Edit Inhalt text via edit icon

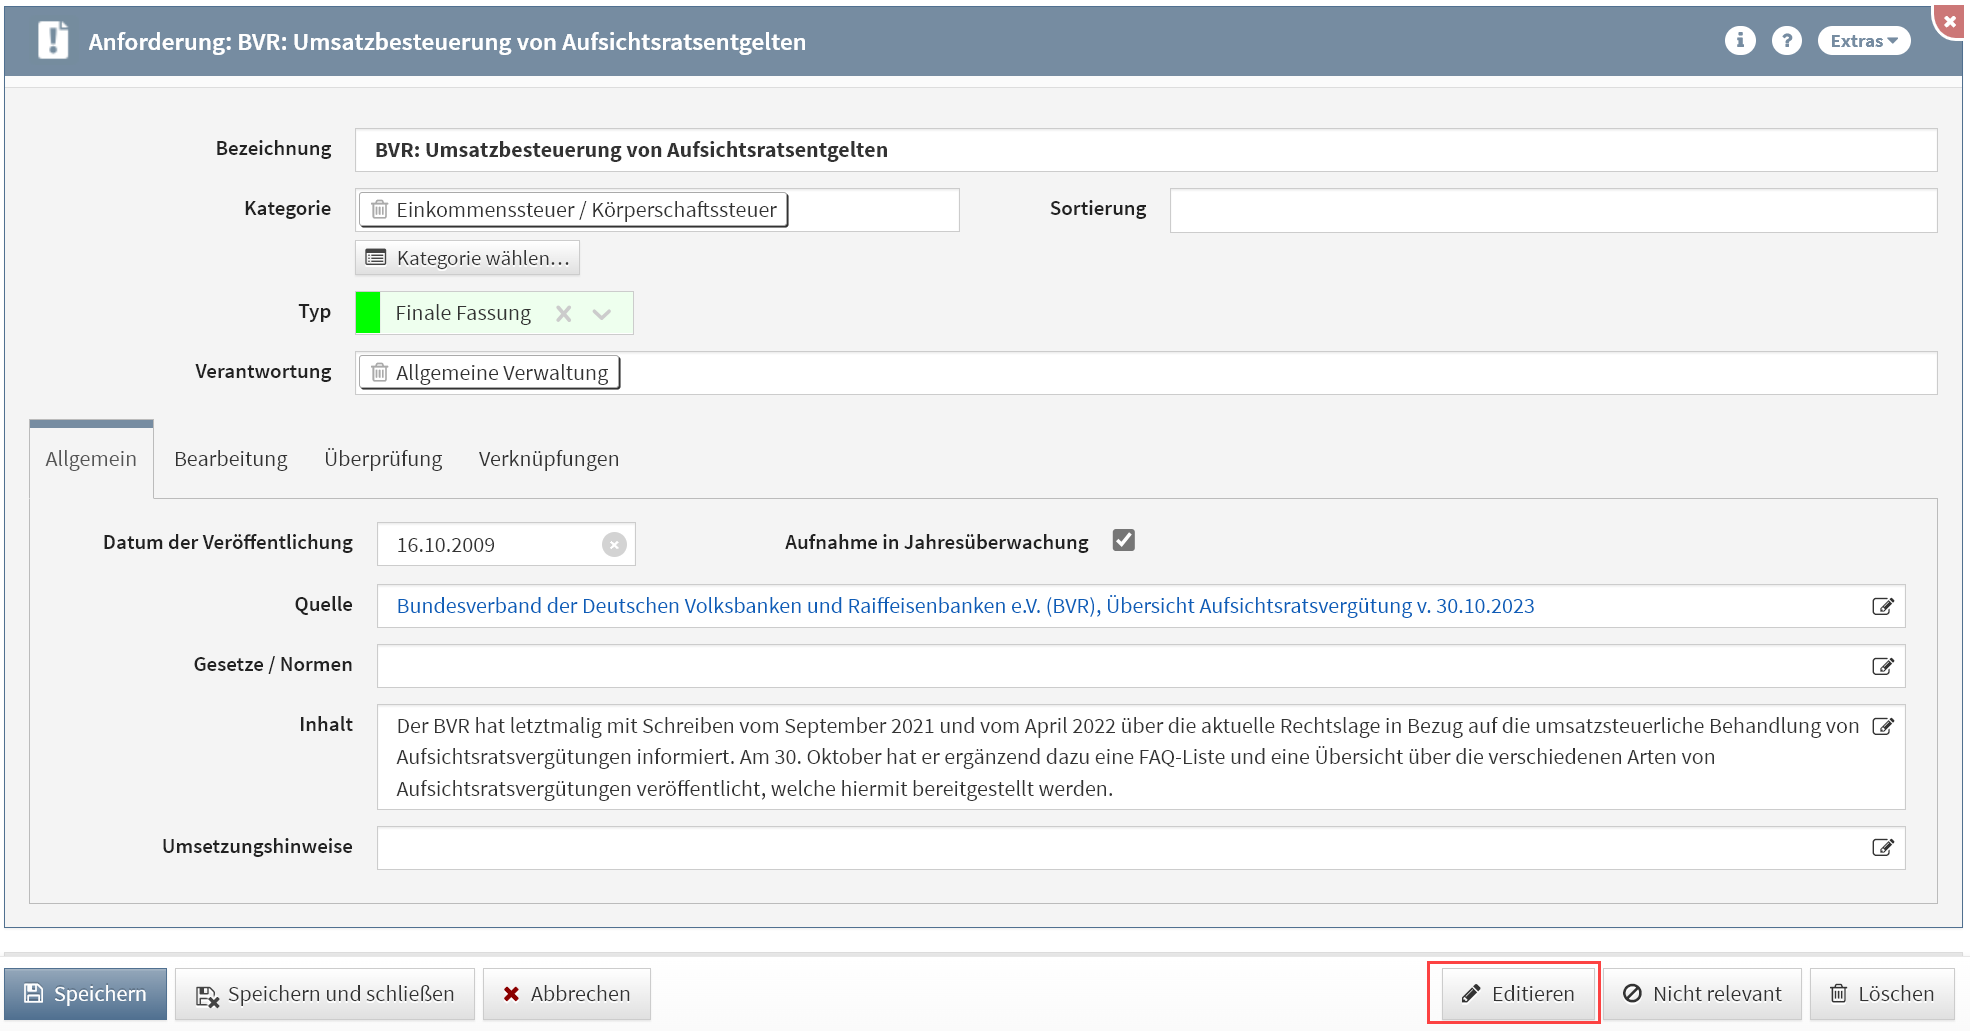click(1882, 726)
